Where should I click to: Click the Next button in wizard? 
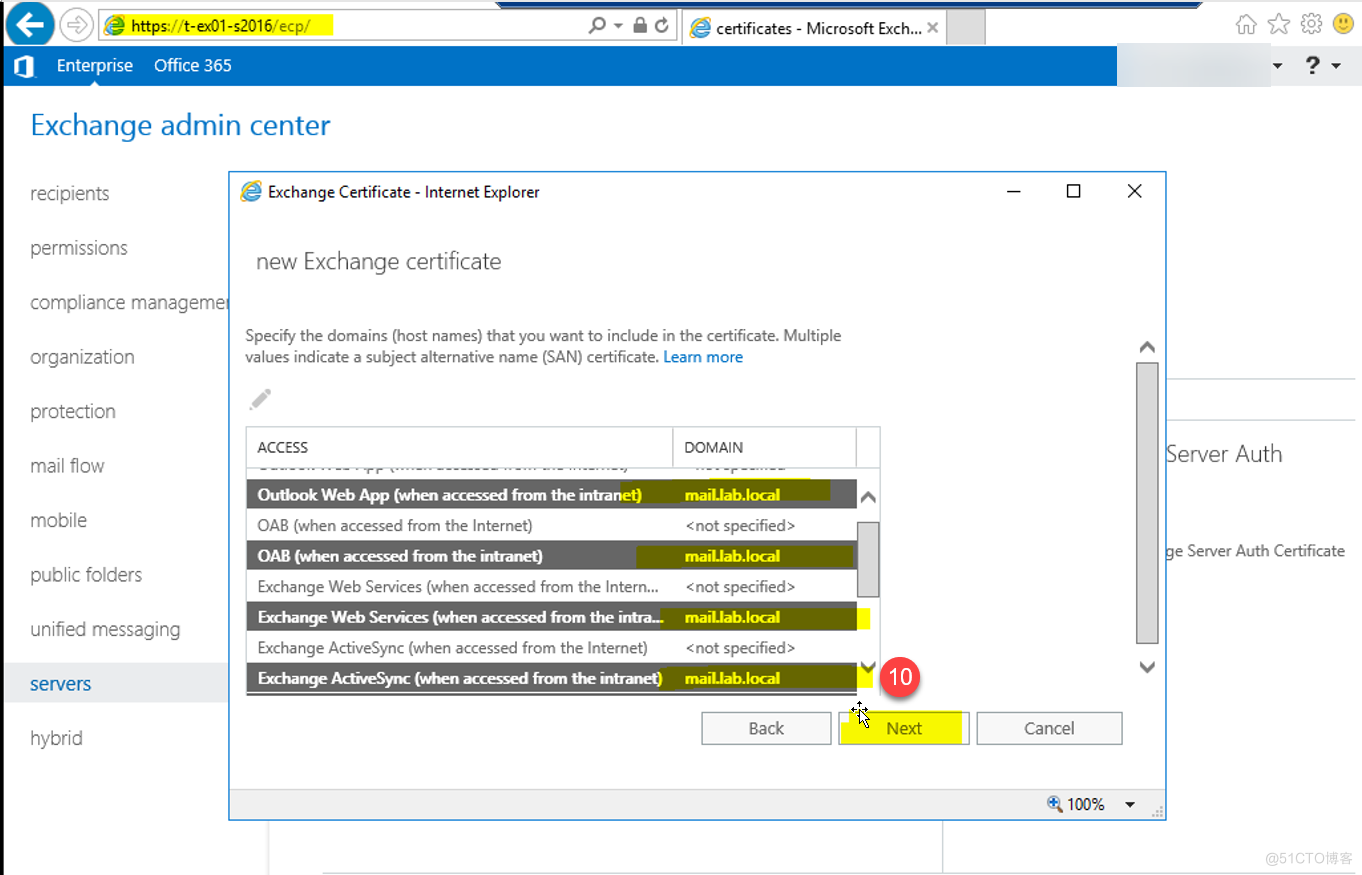[x=904, y=728]
